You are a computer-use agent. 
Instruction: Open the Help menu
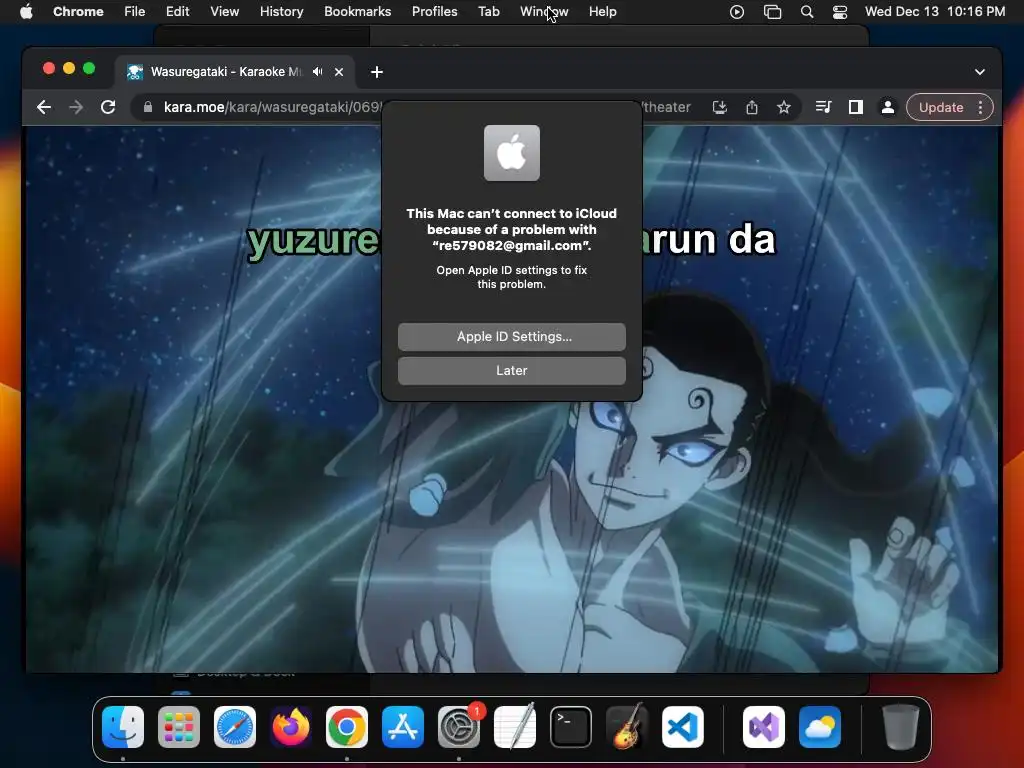tap(602, 11)
